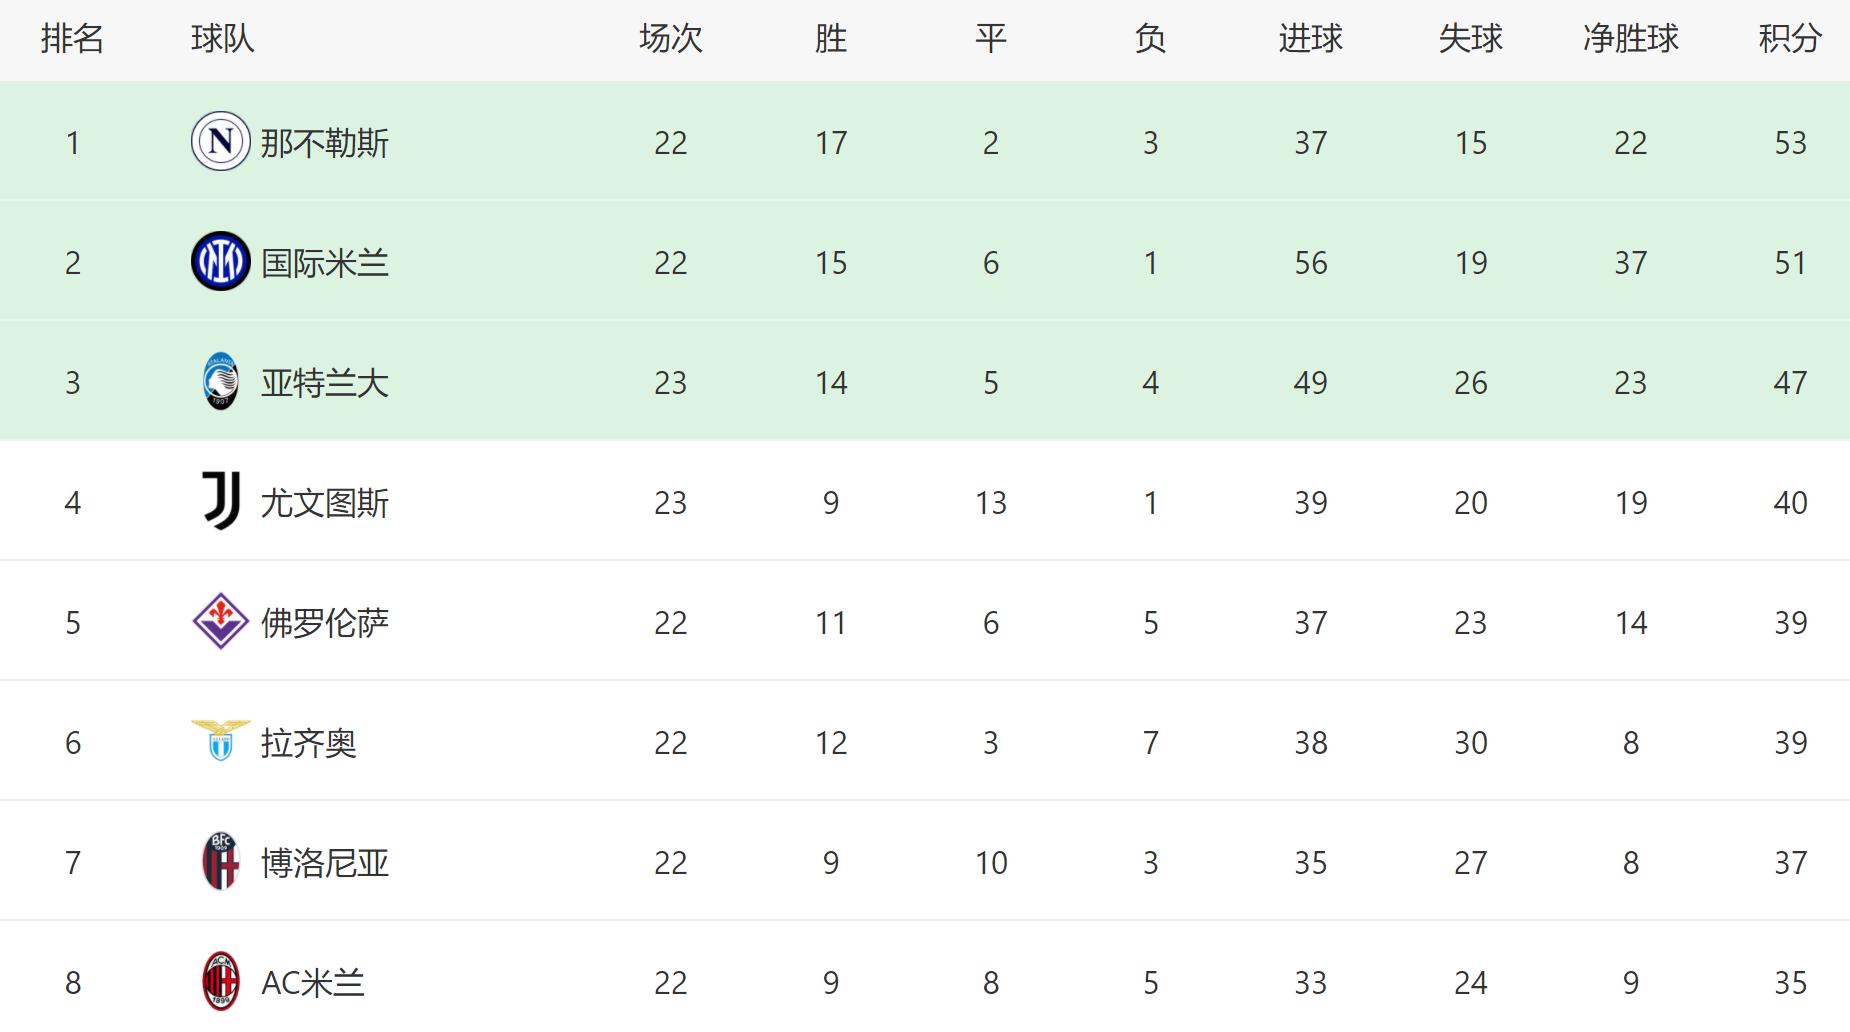Click the 积分 column header
1850x1032 pixels.
click(1790, 39)
